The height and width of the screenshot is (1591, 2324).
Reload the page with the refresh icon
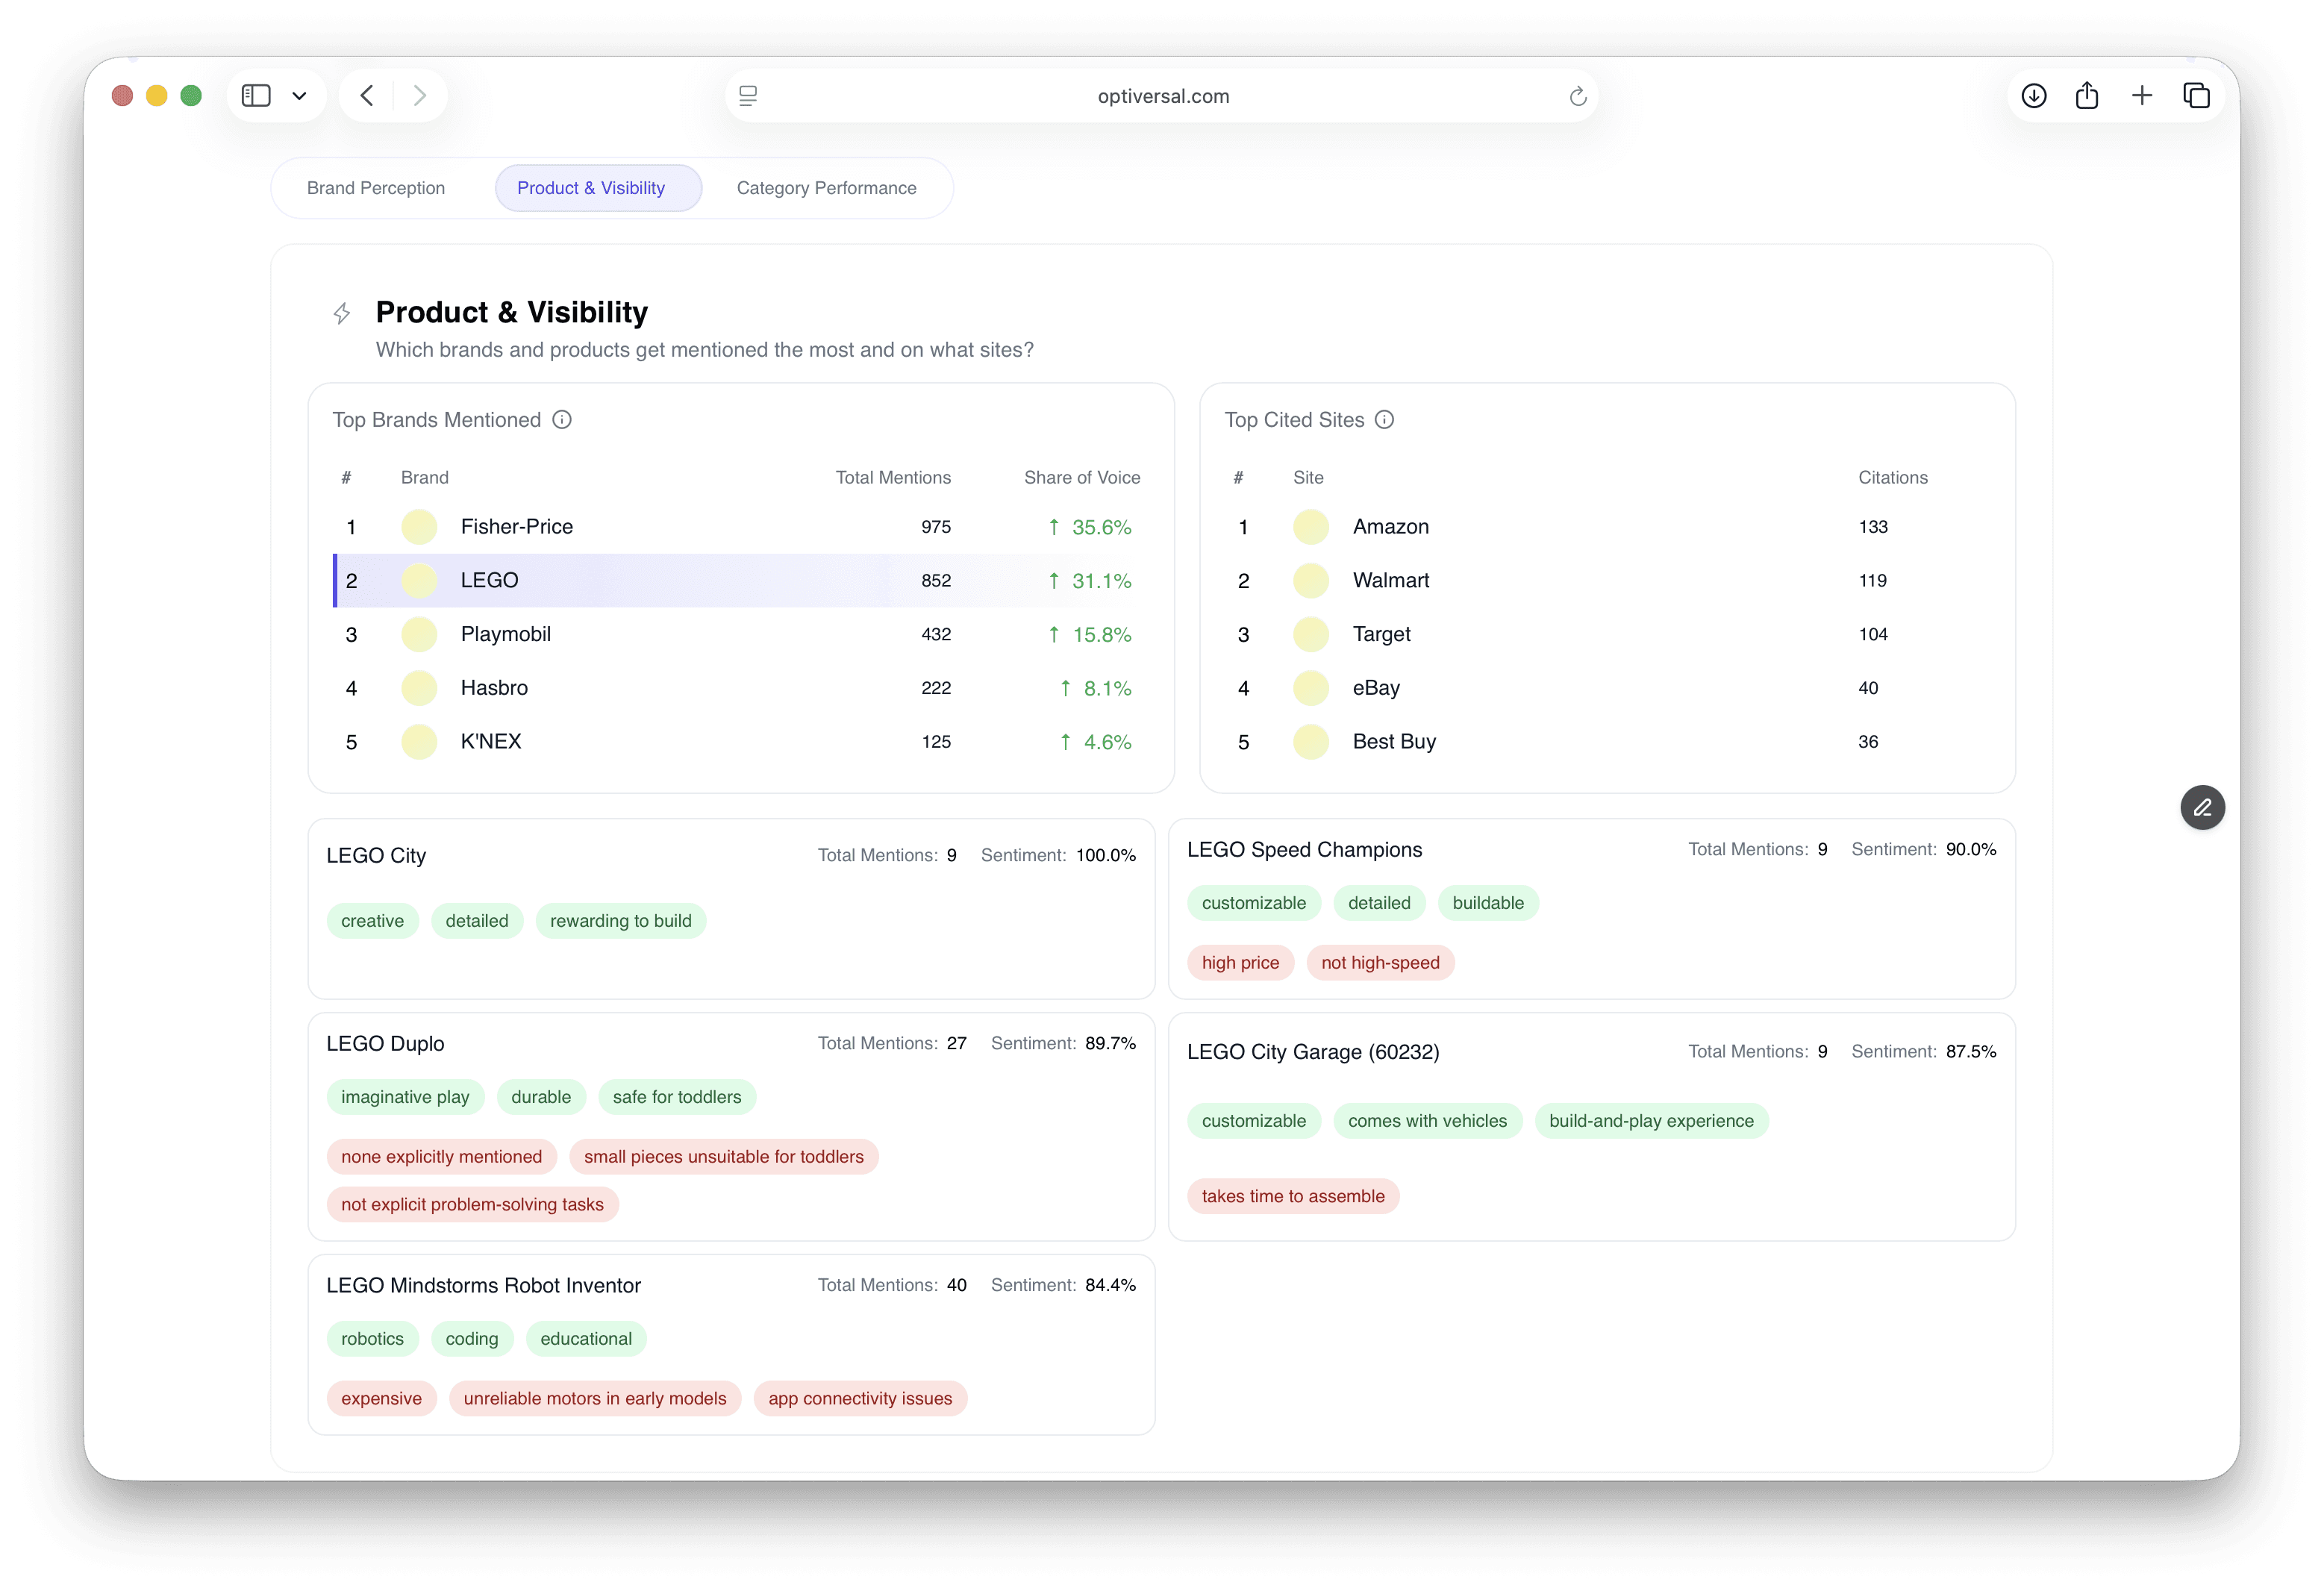tap(1578, 96)
